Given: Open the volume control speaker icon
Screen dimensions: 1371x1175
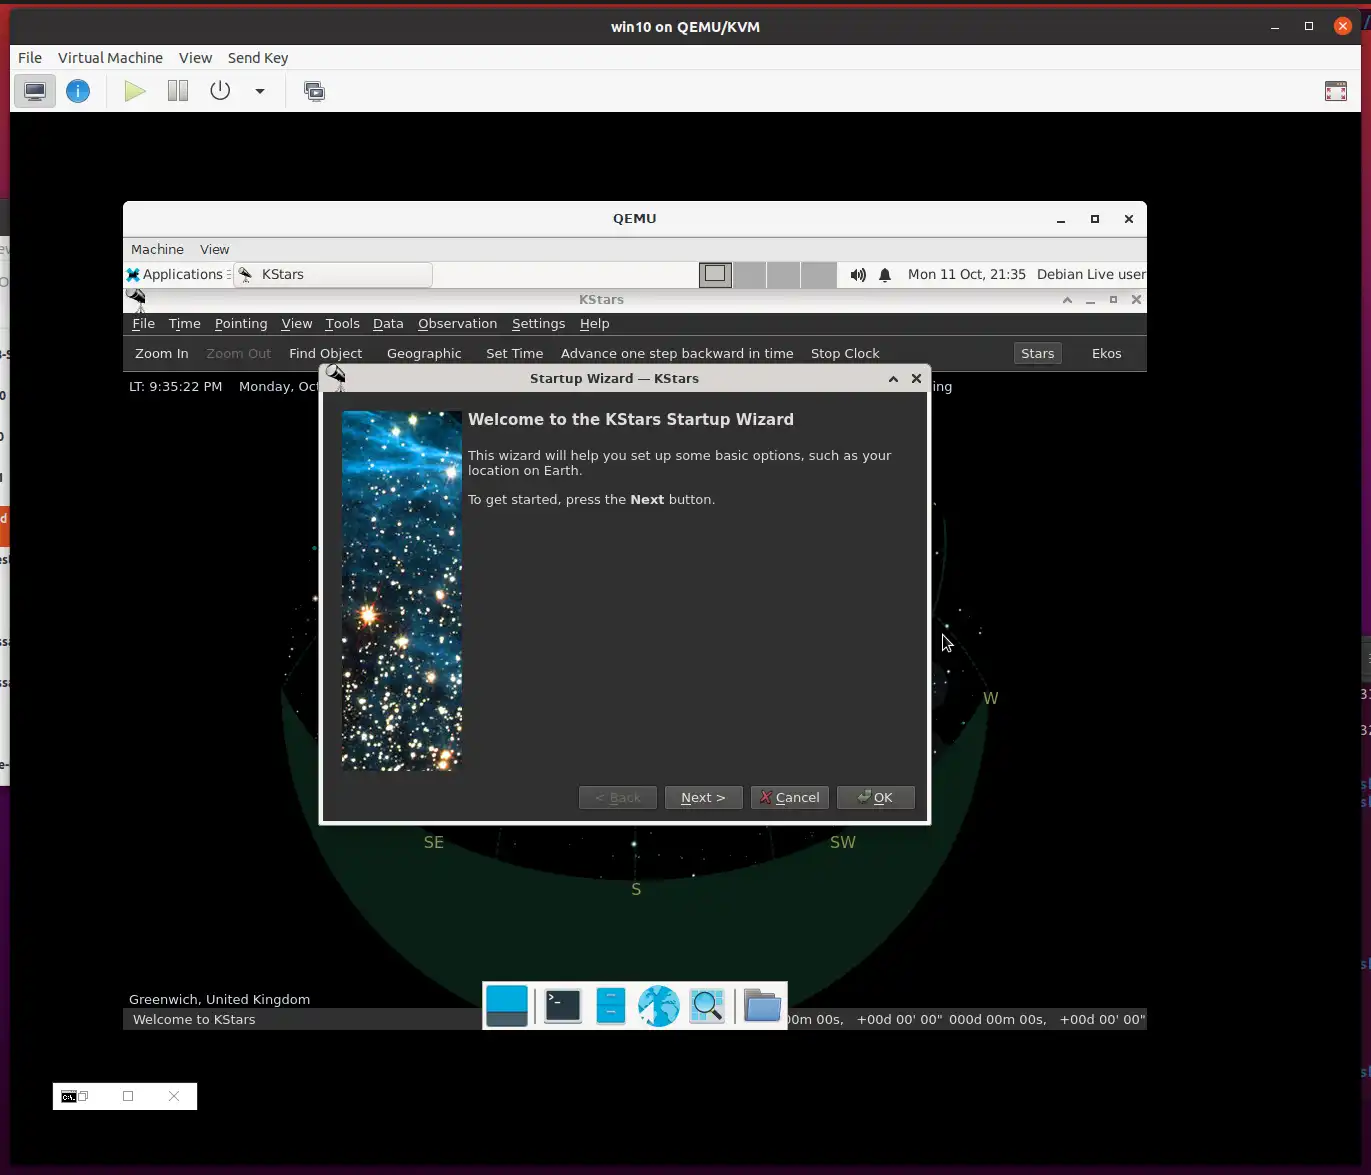Looking at the screenshot, I should pos(858,275).
